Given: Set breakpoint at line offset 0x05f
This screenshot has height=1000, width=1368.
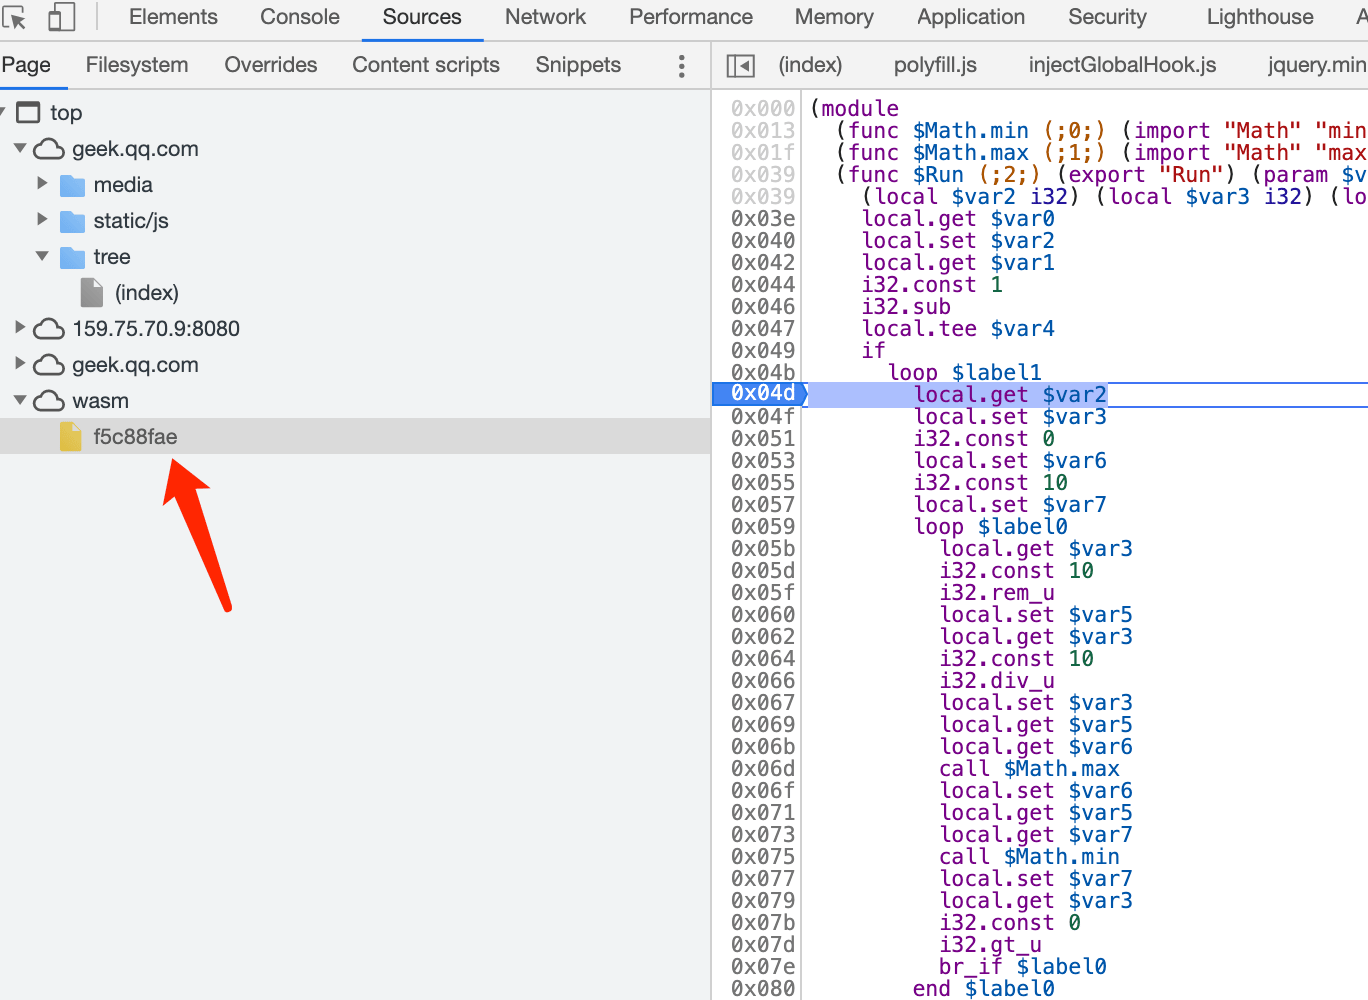Looking at the screenshot, I should (x=762, y=592).
